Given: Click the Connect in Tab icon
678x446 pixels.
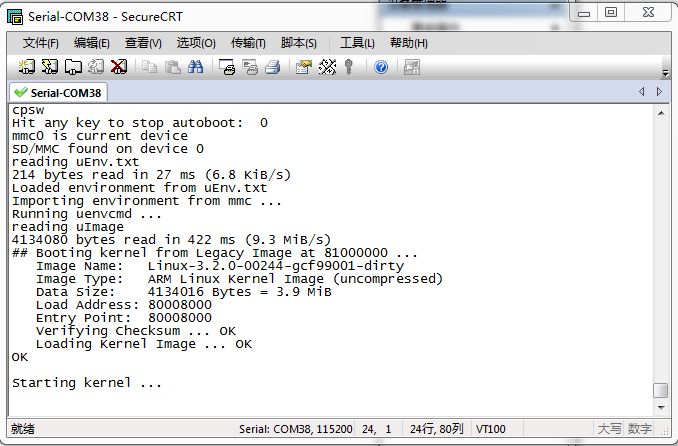Looking at the screenshot, I should coord(73,67).
